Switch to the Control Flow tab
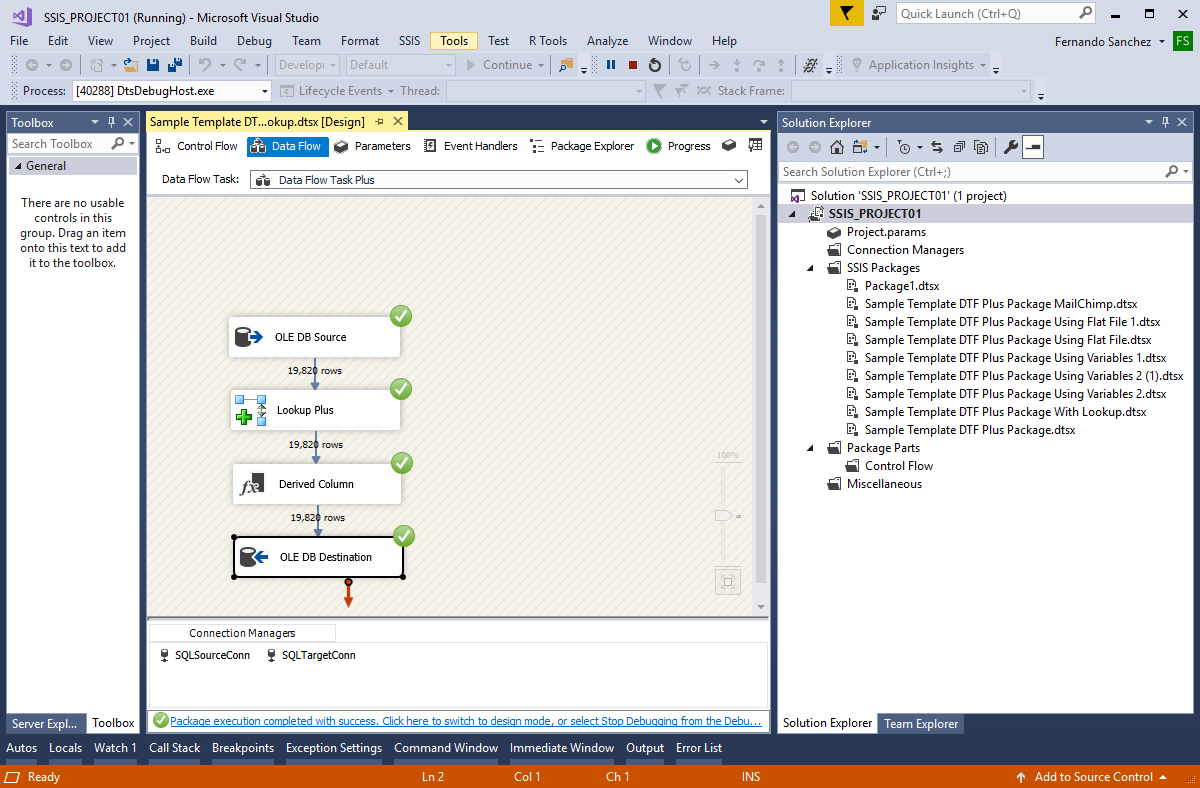This screenshot has height=788, width=1200. tap(197, 146)
